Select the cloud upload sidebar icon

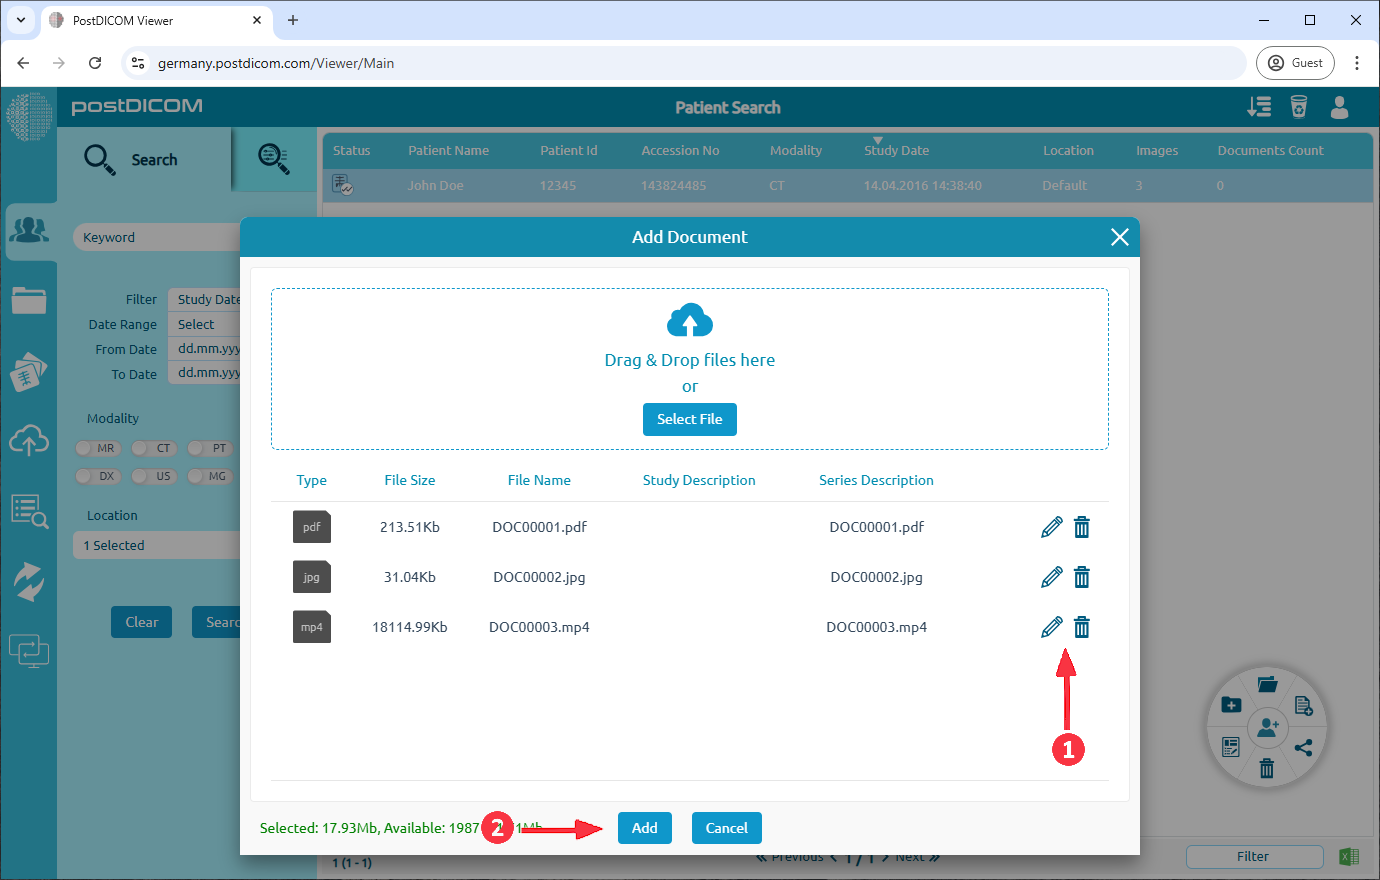pyautogui.click(x=30, y=440)
